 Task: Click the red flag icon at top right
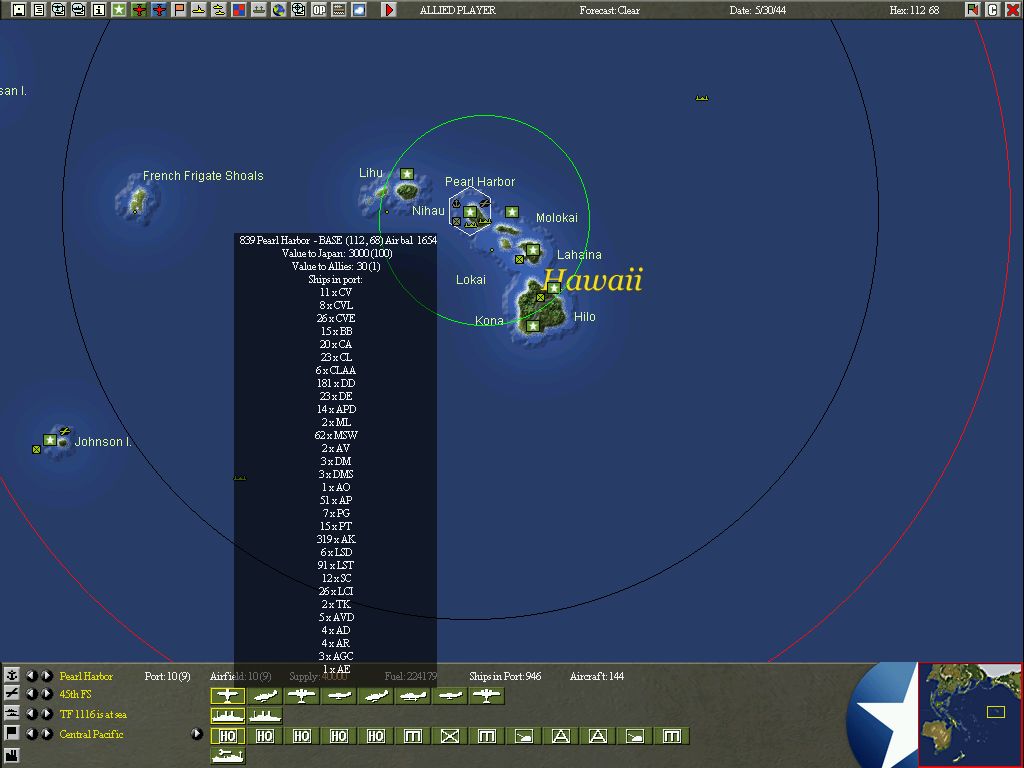pyautogui.click(x=973, y=10)
